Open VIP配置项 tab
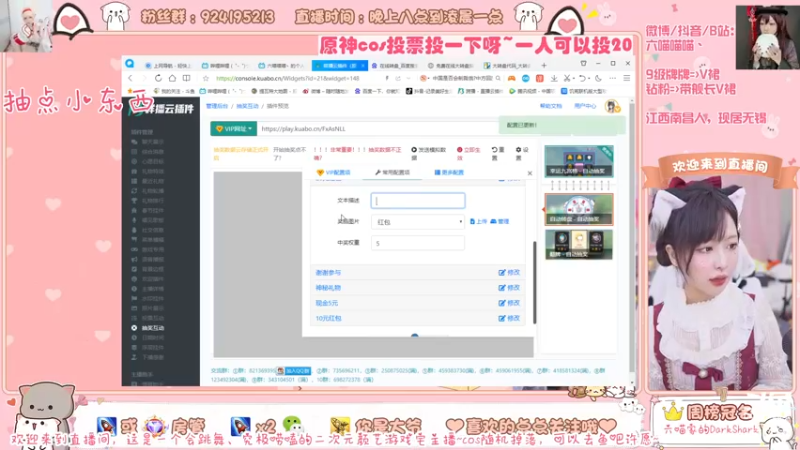 click(x=334, y=172)
